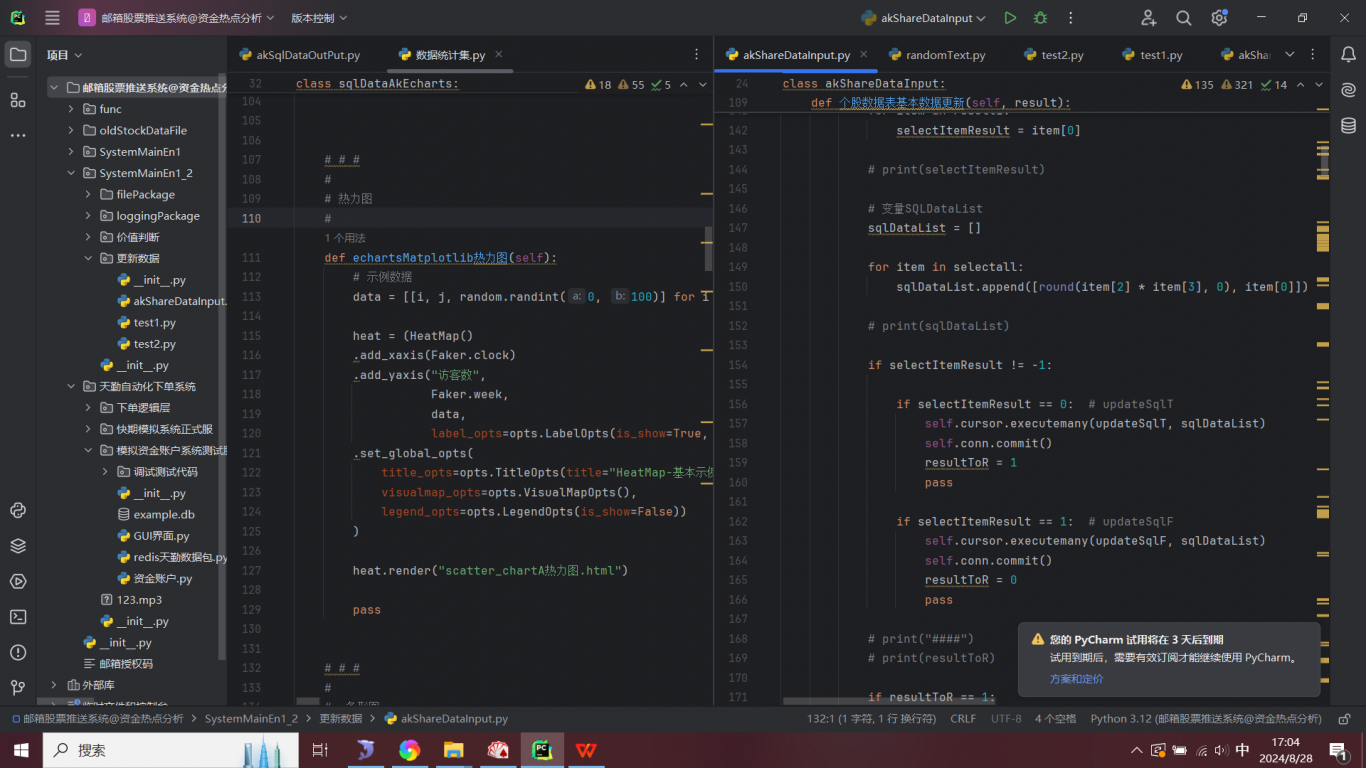Expand the 外部库 node
Viewport: 1366px width, 768px height.
coord(54,685)
